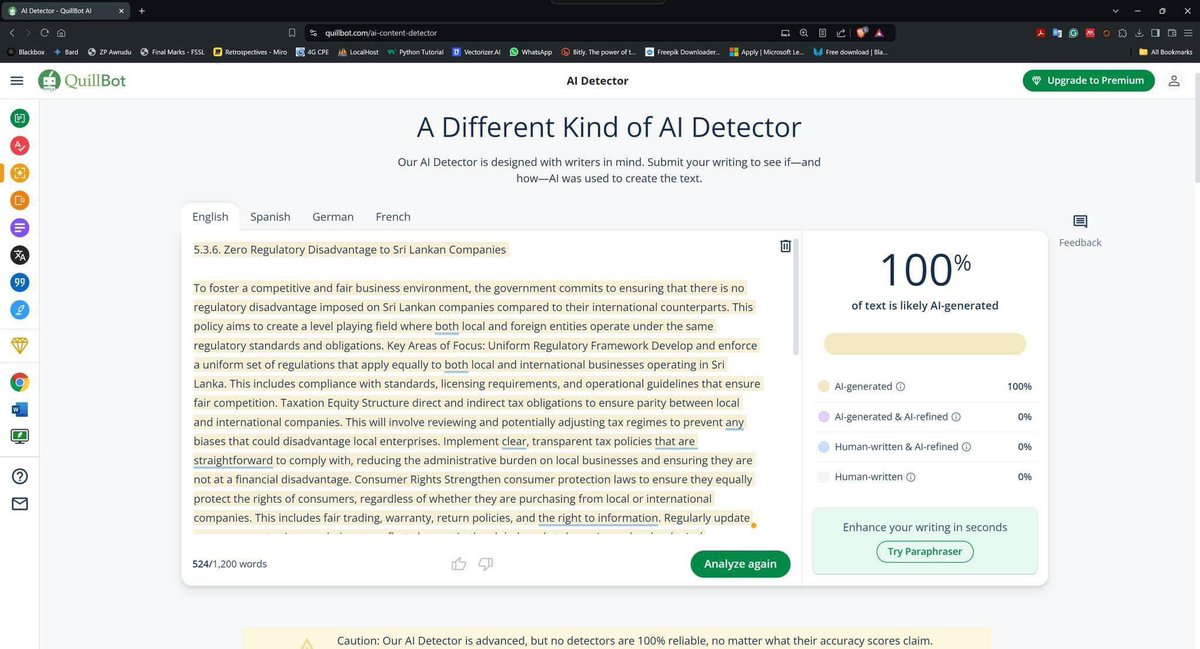Show info for Human-written category
This screenshot has height=649, width=1200.
tap(911, 477)
